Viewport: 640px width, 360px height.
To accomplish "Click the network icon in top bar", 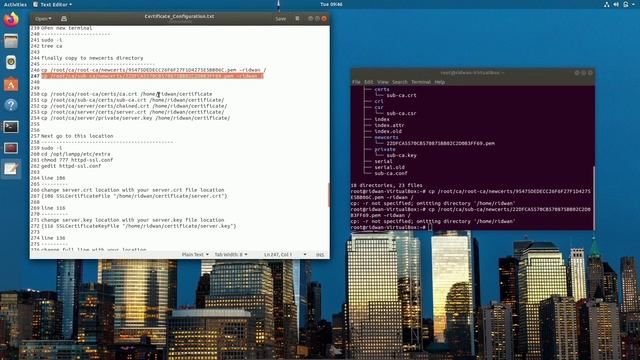I will [607, 4].
